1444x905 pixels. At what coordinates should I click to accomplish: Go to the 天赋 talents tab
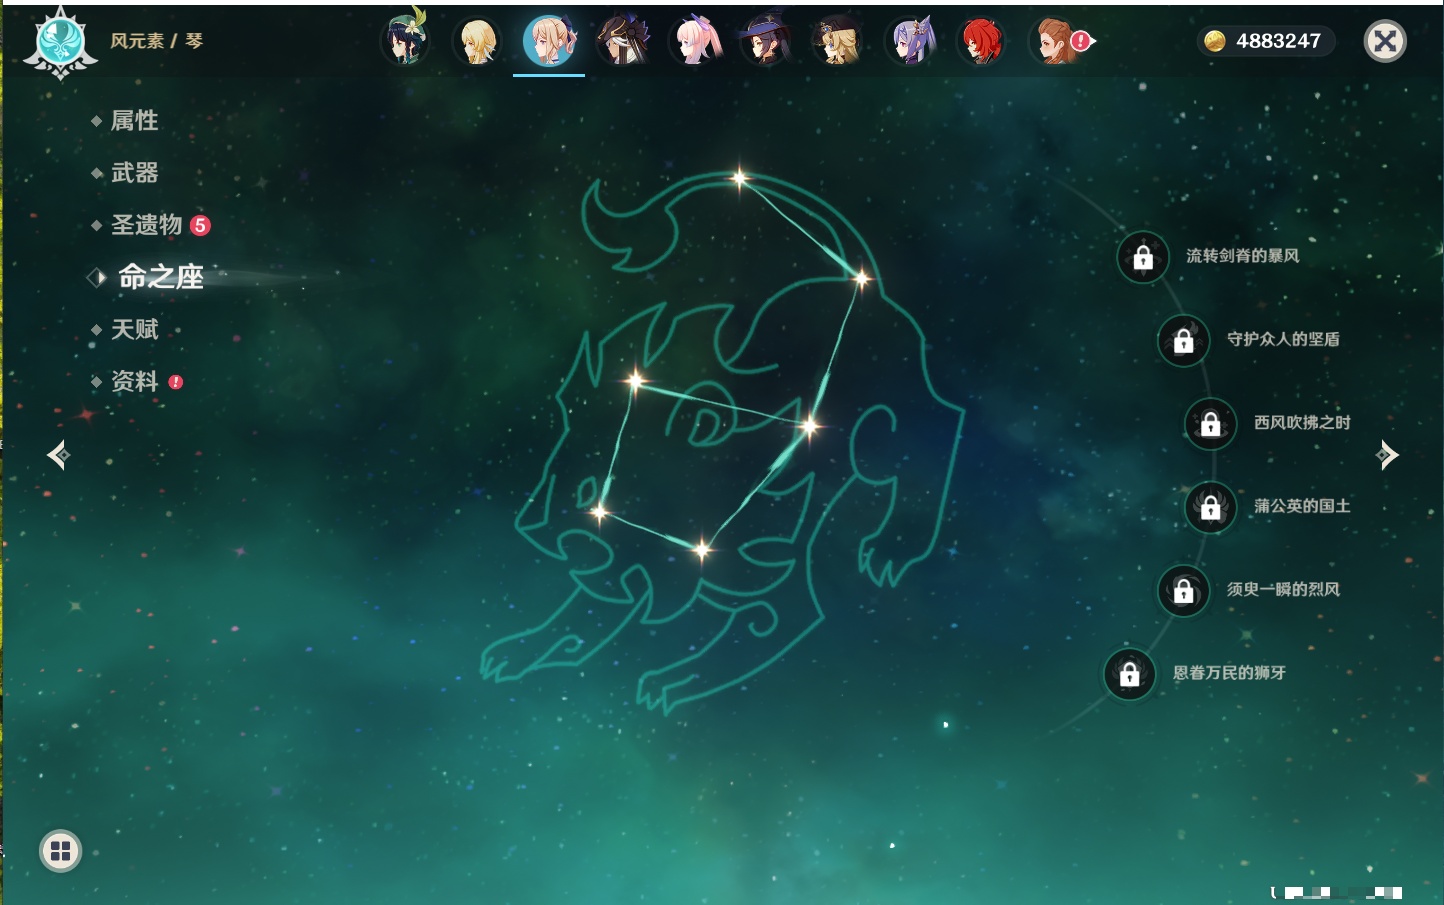pyautogui.click(x=134, y=329)
